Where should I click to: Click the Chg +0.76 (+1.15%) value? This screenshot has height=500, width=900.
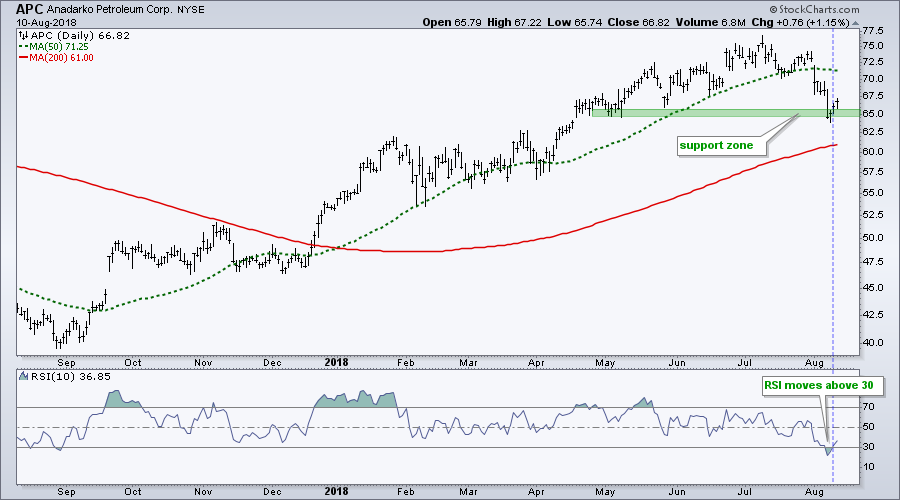pyautogui.click(x=800, y=22)
